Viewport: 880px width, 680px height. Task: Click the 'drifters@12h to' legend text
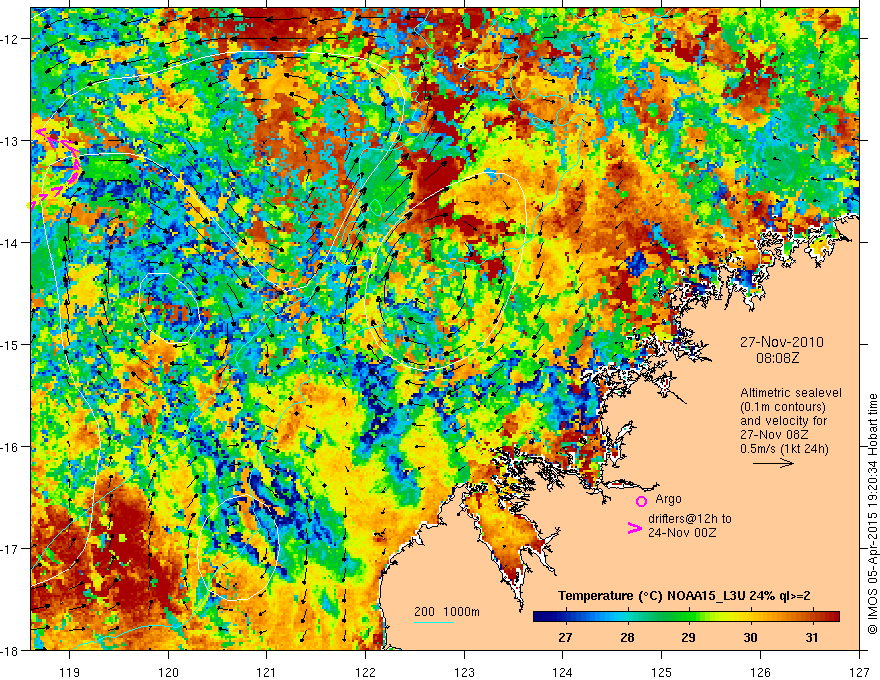coord(690,518)
